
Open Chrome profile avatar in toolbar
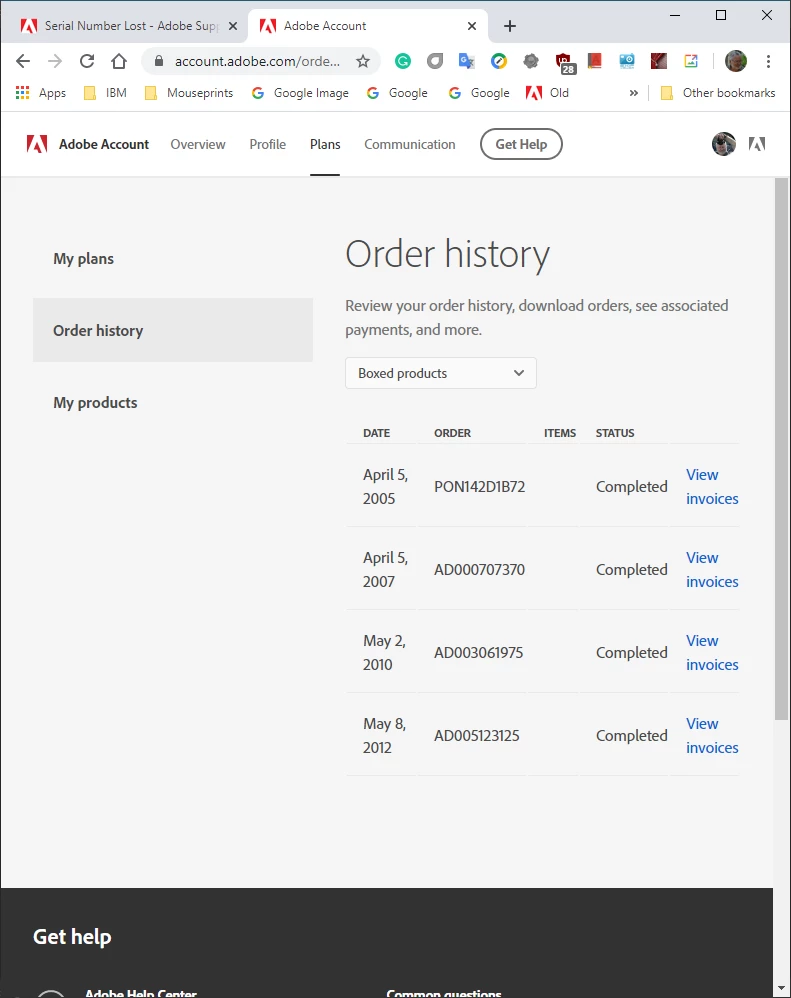(x=736, y=61)
